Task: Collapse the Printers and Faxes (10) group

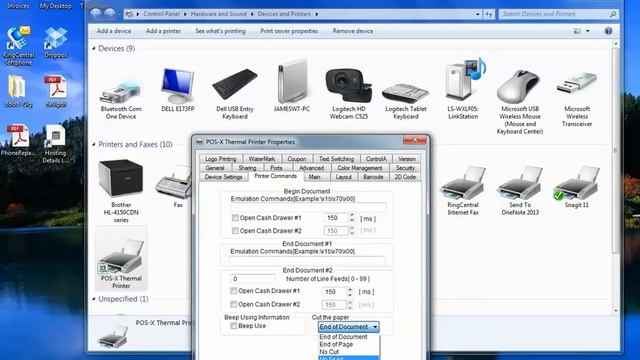Action: click(94, 144)
